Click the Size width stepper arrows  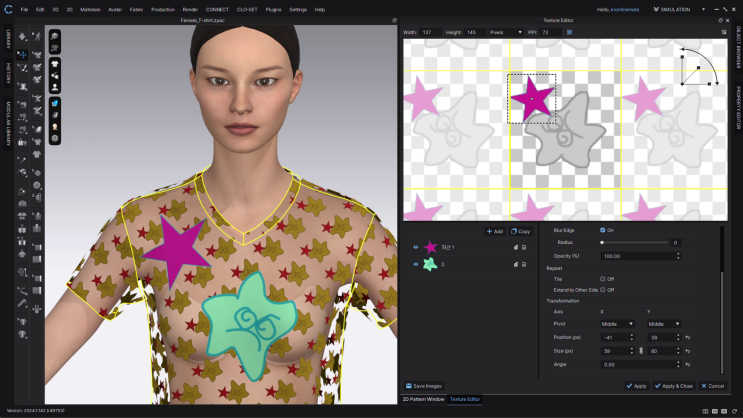631,351
